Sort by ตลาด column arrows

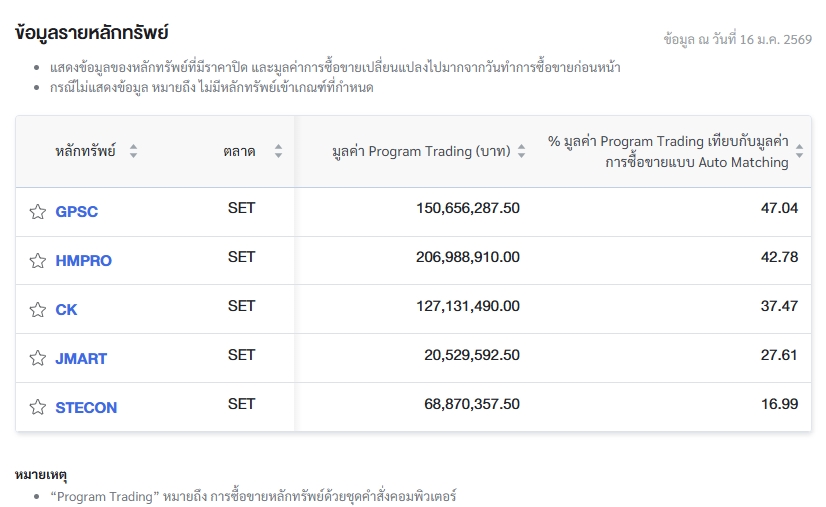tap(278, 152)
